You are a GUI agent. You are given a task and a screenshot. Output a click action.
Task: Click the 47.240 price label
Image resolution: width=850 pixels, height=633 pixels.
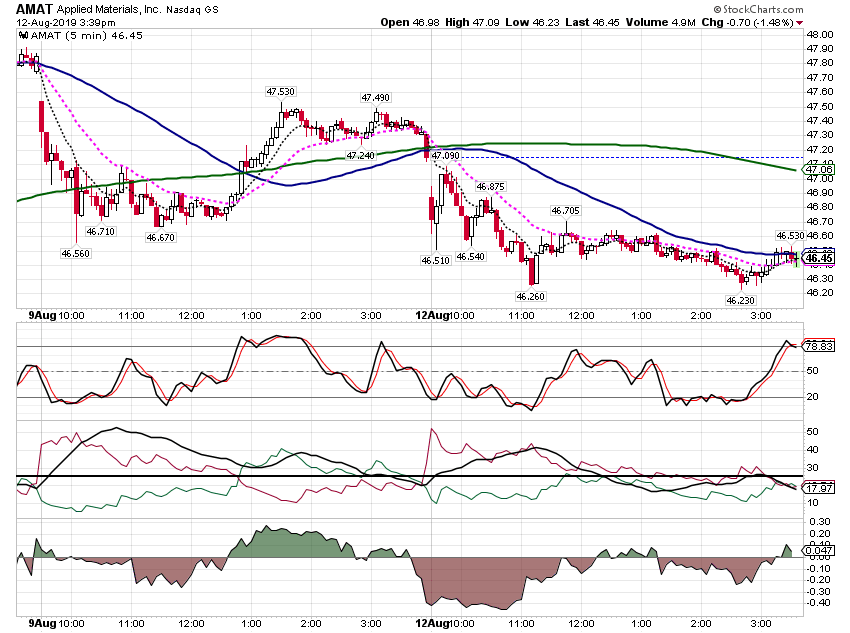360,156
